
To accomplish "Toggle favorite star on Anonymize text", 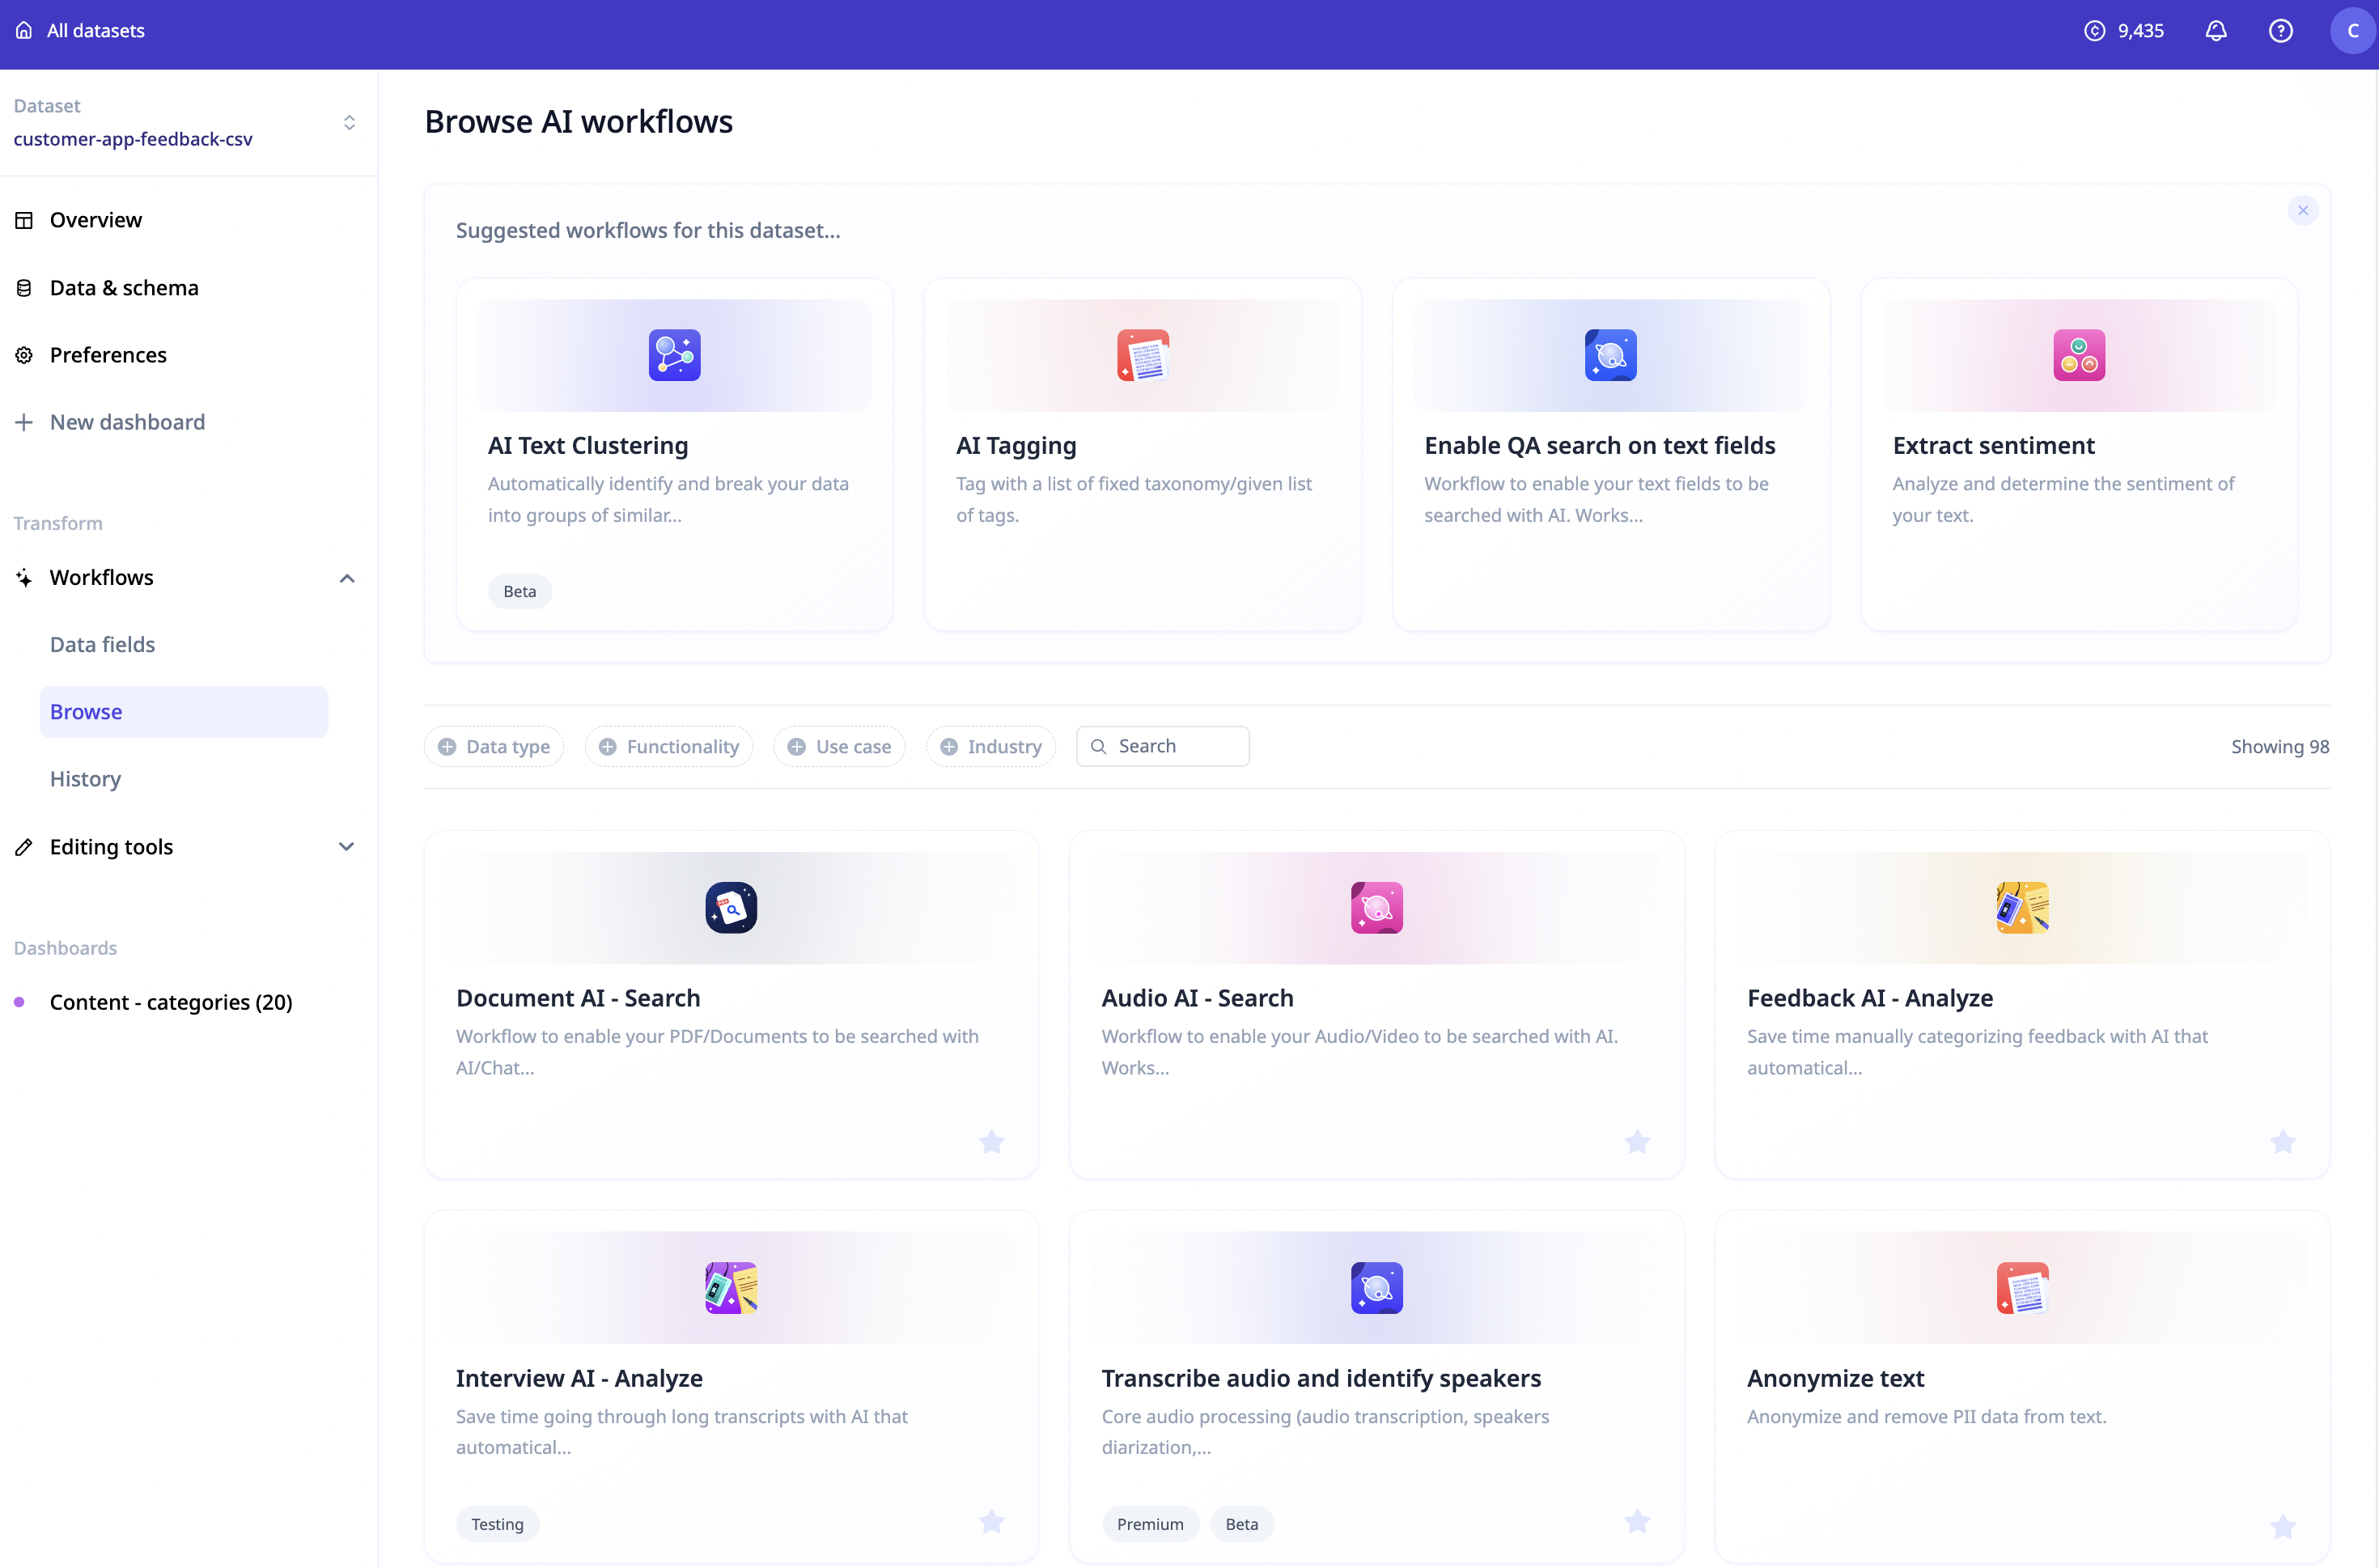I will [2282, 1526].
